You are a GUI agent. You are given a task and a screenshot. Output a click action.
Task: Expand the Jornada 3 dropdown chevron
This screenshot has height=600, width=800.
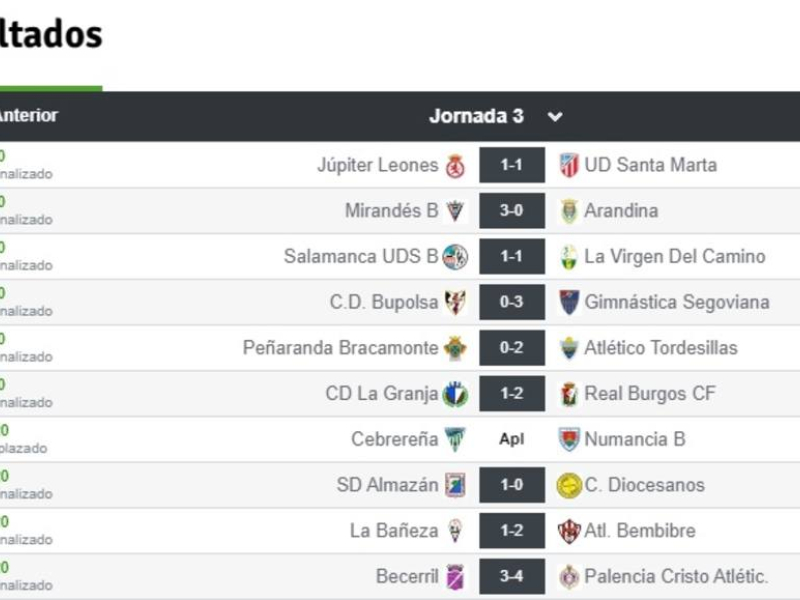(555, 117)
